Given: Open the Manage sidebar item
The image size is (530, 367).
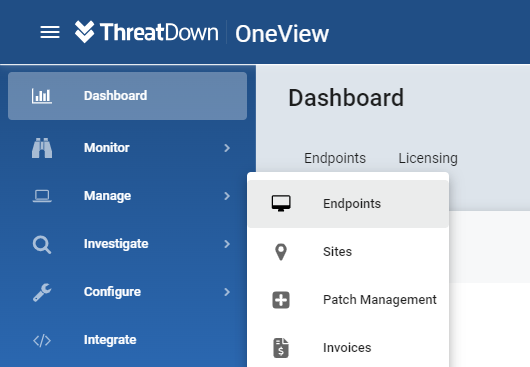Looking at the screenshot, I should coord(127,196).
